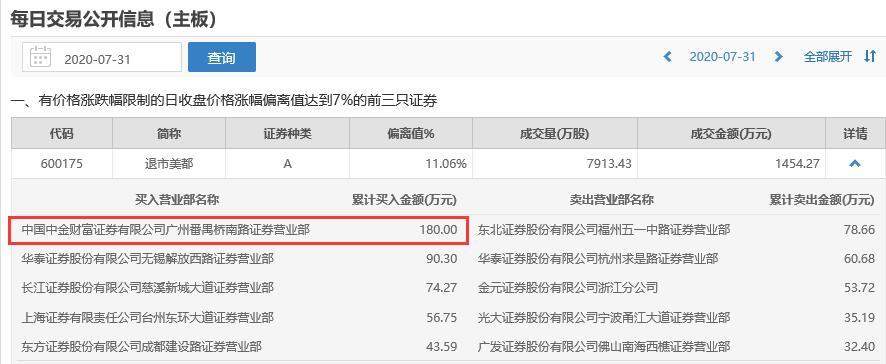
Task: Select 广发证券 佛山南海西樵 branch
Action: coord(603,346)
